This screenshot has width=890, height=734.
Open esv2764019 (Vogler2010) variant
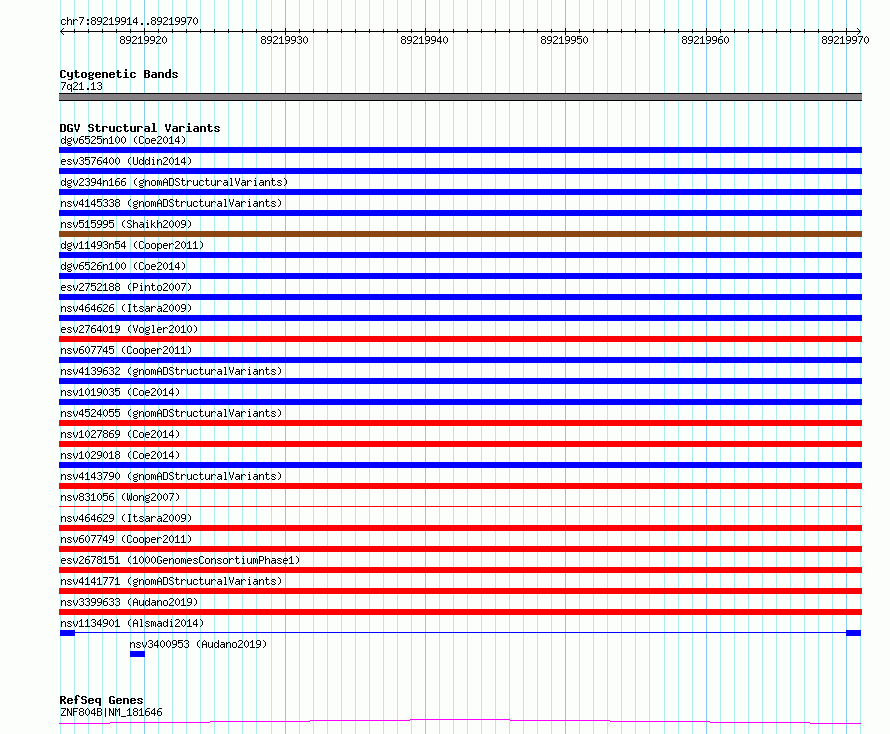[x=129, y=329]
